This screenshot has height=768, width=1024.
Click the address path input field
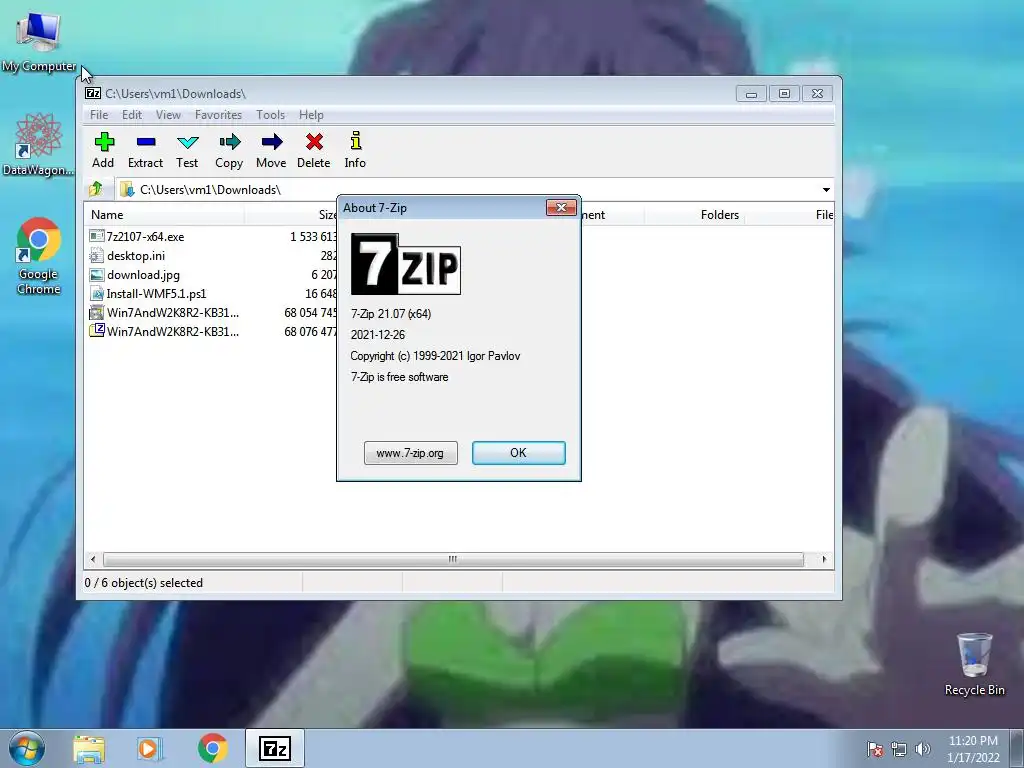point(466,189)
